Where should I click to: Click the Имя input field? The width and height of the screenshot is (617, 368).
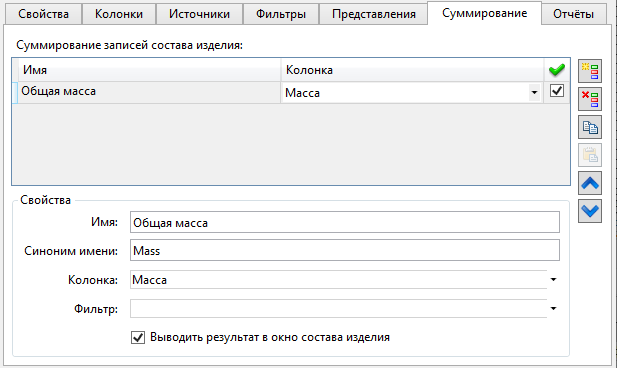coord(345,222)
